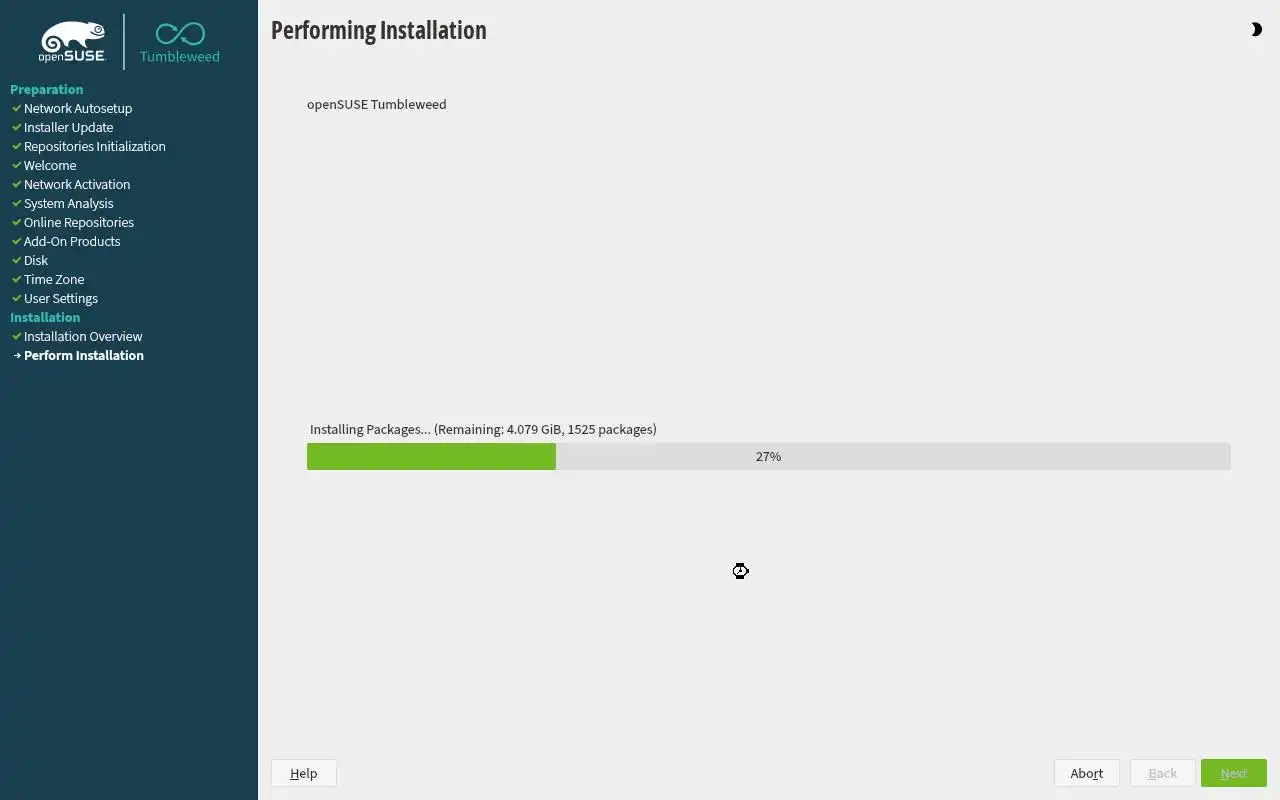Click the Installation section heading
Image resolution: width=1280 pixels, height=800 pixels.
tap(45, 317)
